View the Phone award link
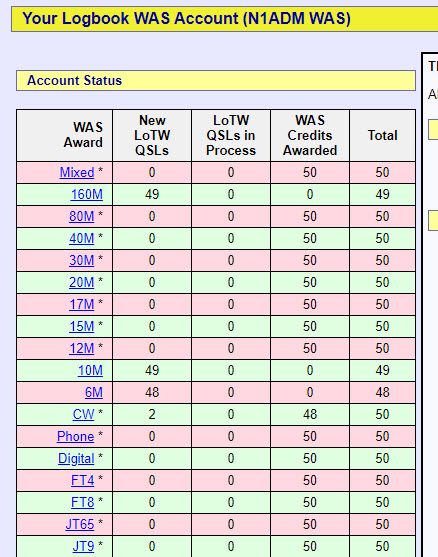The width and height of the screenshot is (438, 557). pos(75,437)
